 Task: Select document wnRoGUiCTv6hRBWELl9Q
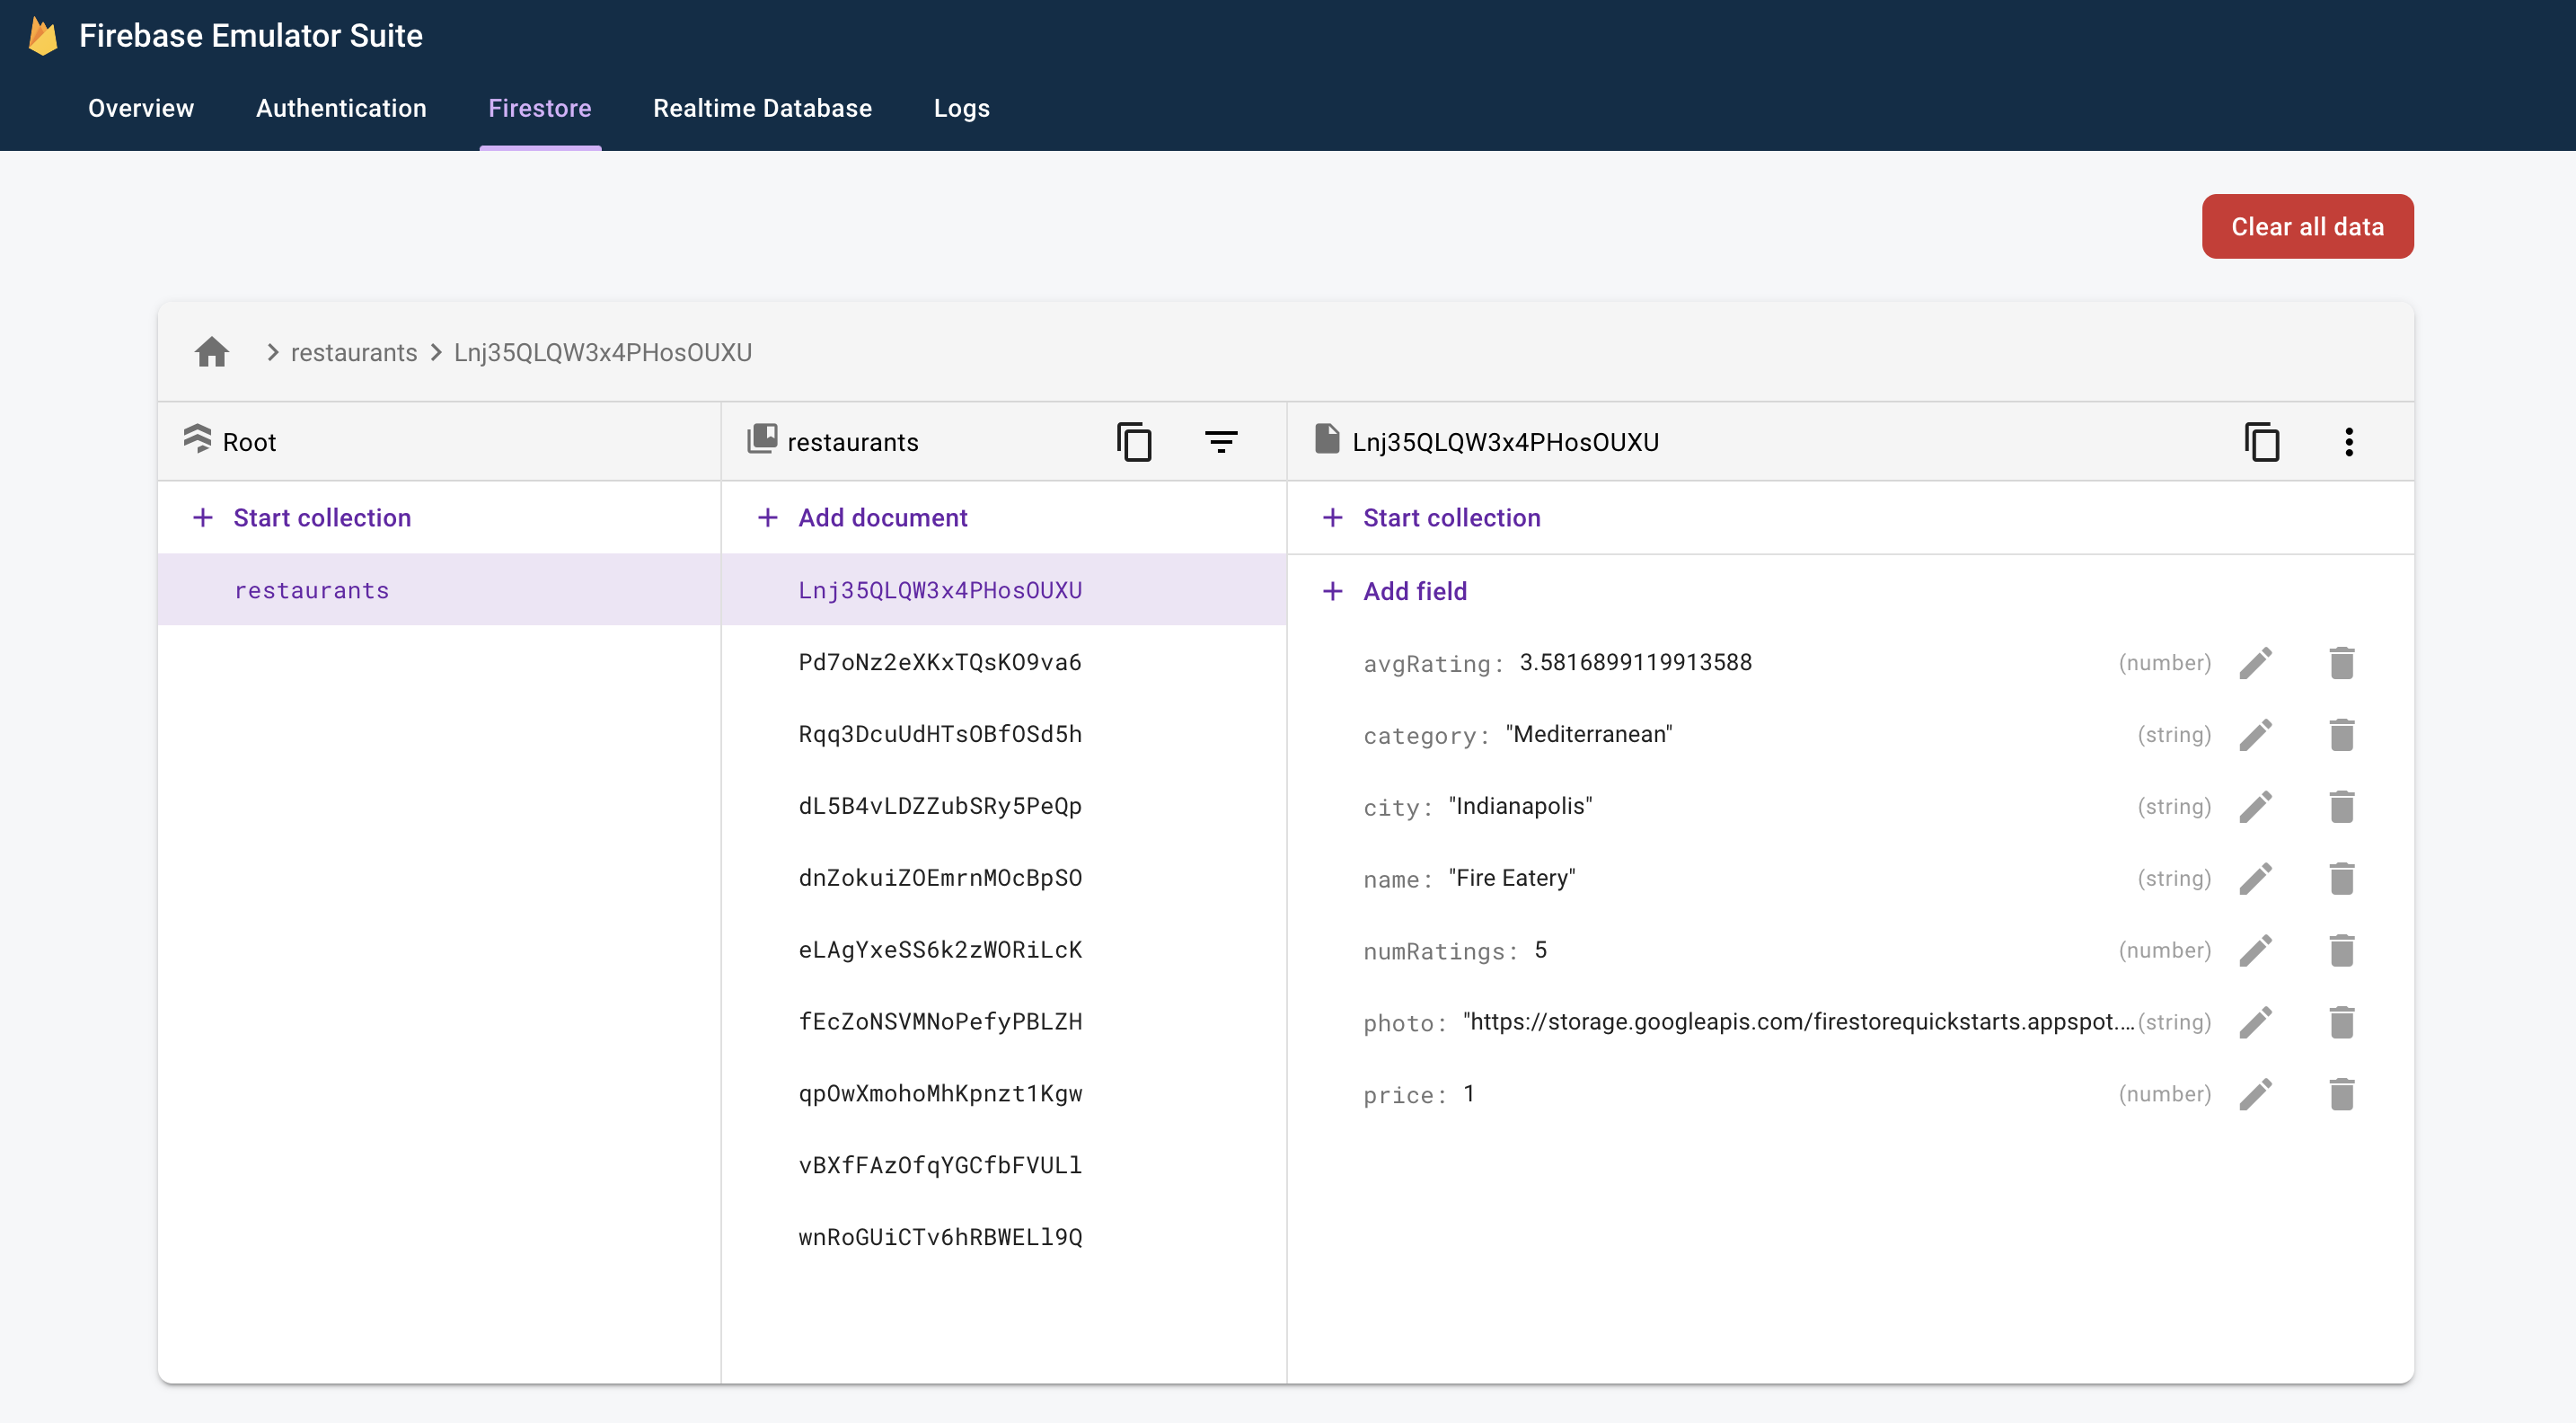(940, 1235)
